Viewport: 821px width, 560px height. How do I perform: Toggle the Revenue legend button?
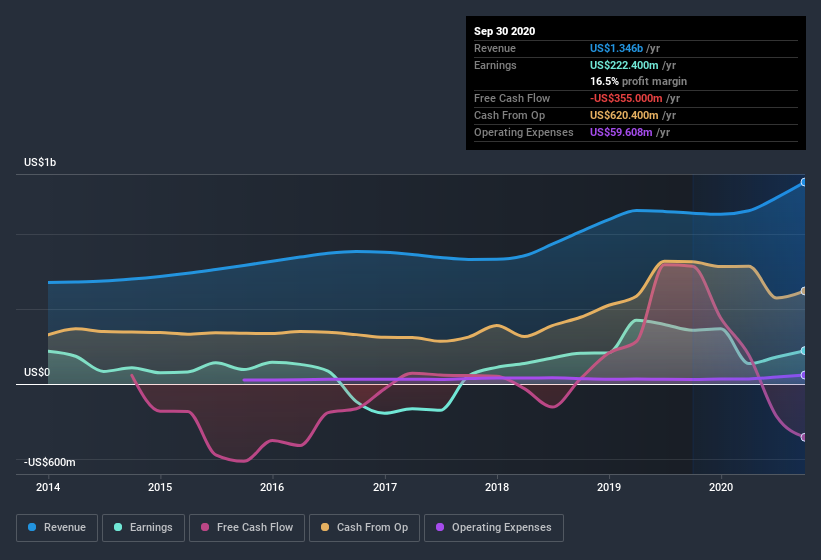pyautogui.click(x=57, y=527)
